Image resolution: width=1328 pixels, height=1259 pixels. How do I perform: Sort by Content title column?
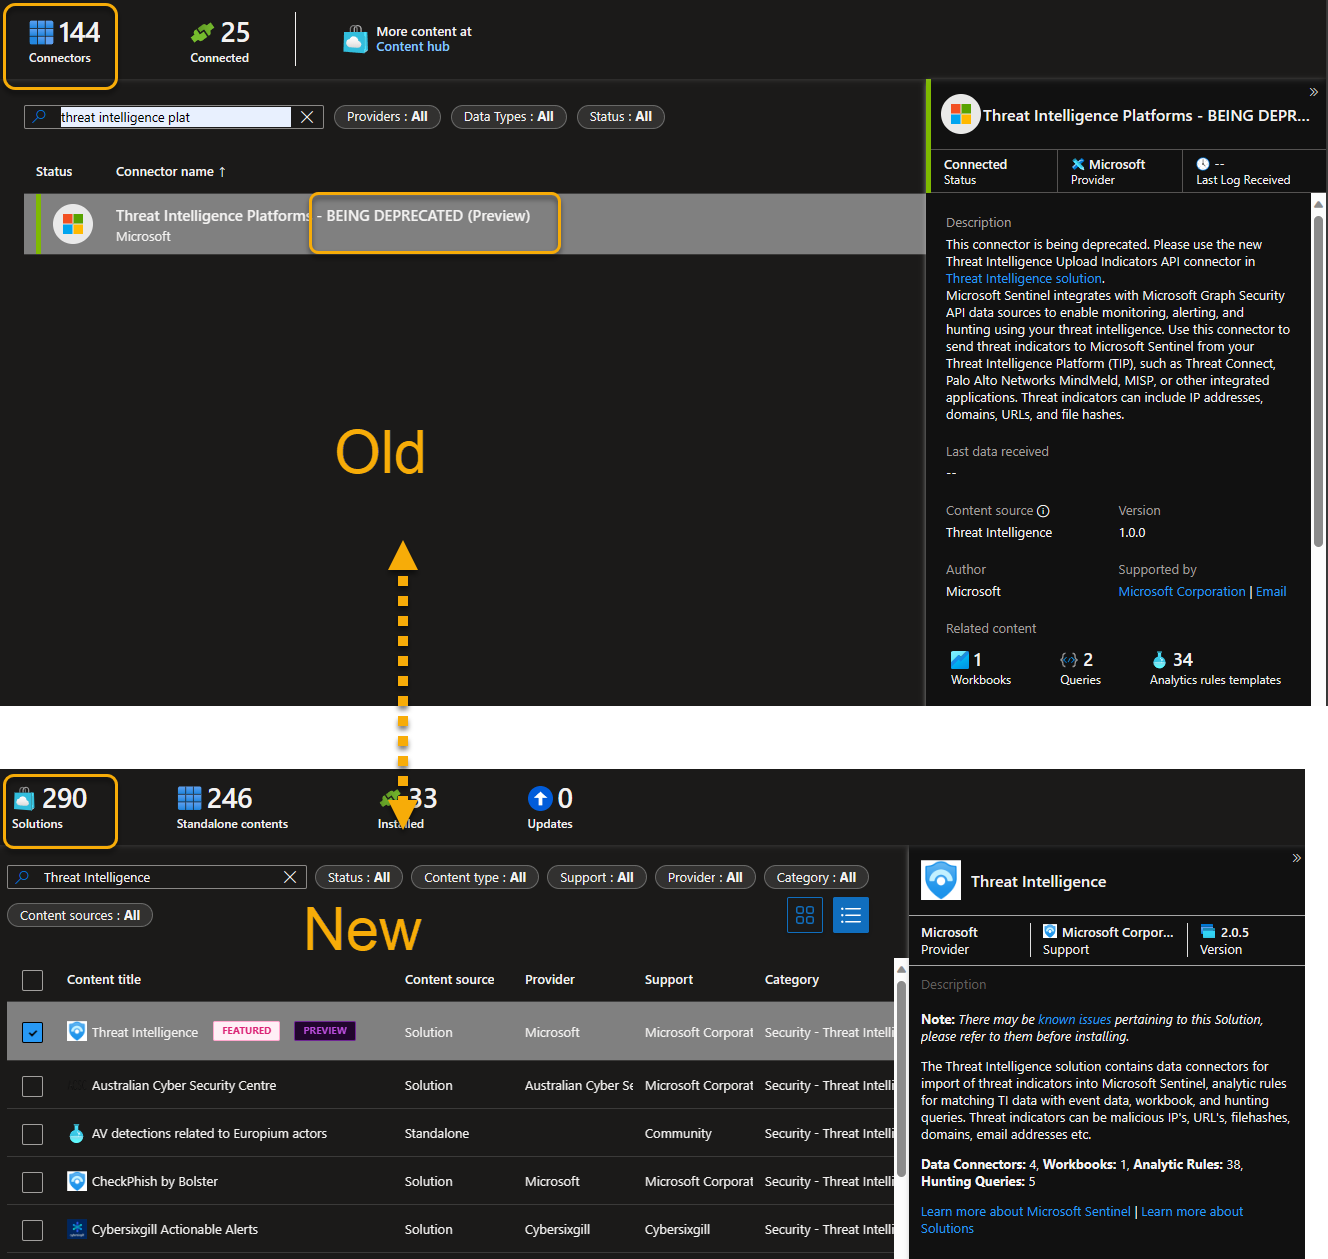[104, 980]
